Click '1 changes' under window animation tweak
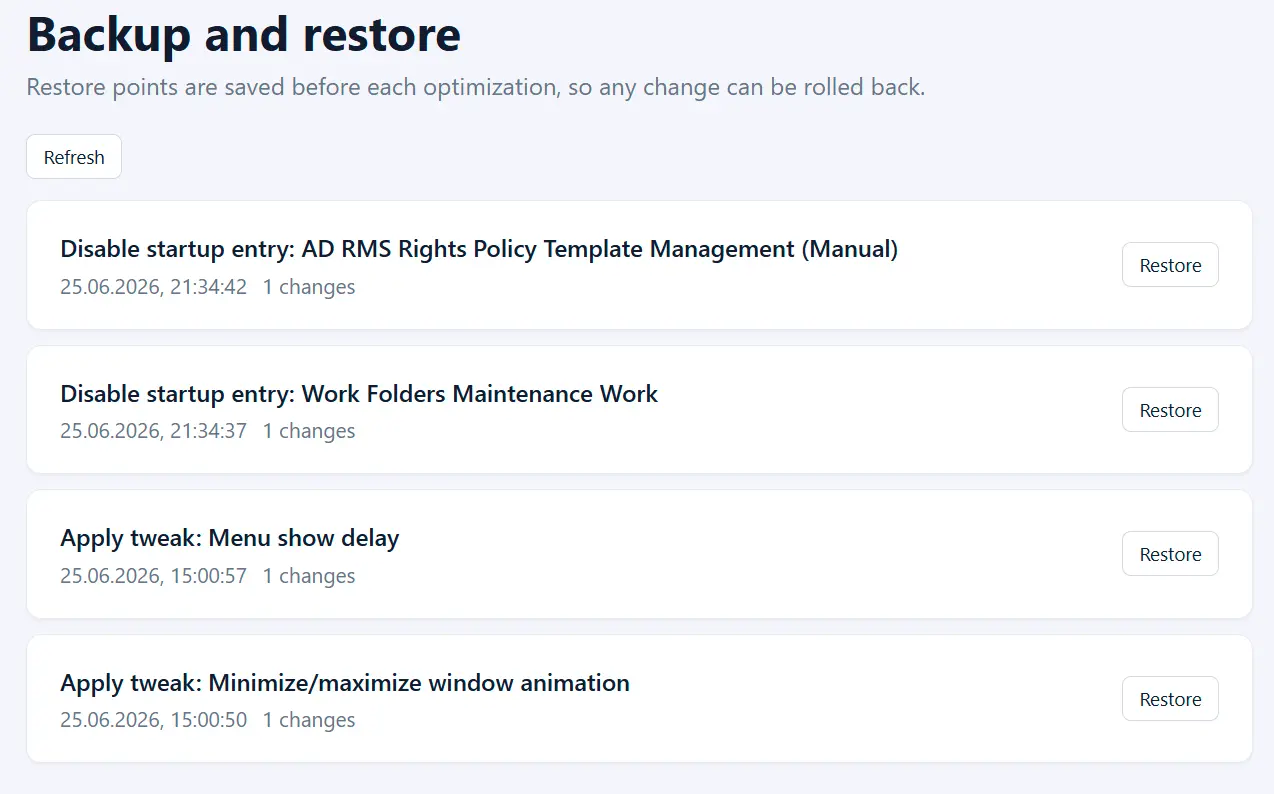 (309, 720)
